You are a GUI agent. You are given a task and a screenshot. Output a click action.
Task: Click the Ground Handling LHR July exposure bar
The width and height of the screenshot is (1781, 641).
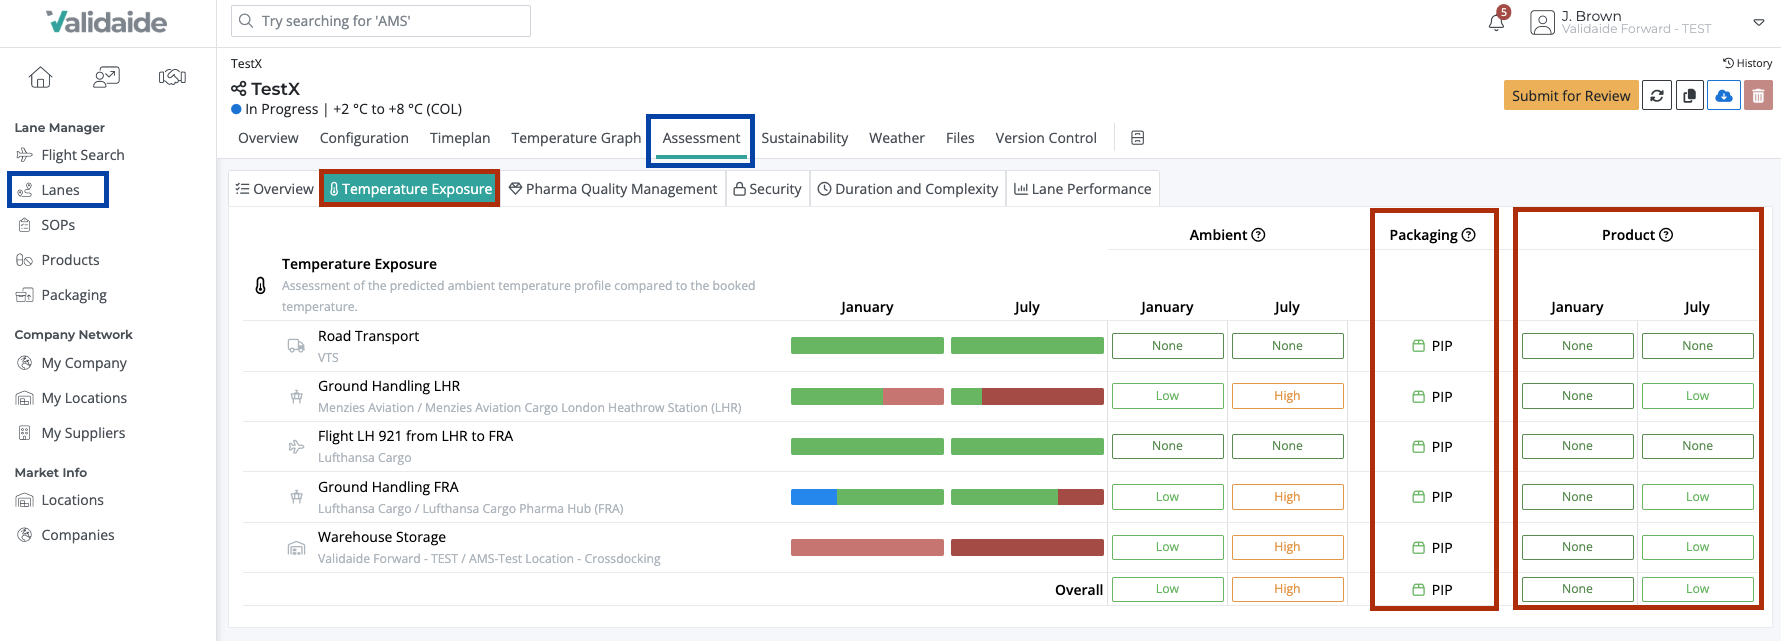point(1027,396)
